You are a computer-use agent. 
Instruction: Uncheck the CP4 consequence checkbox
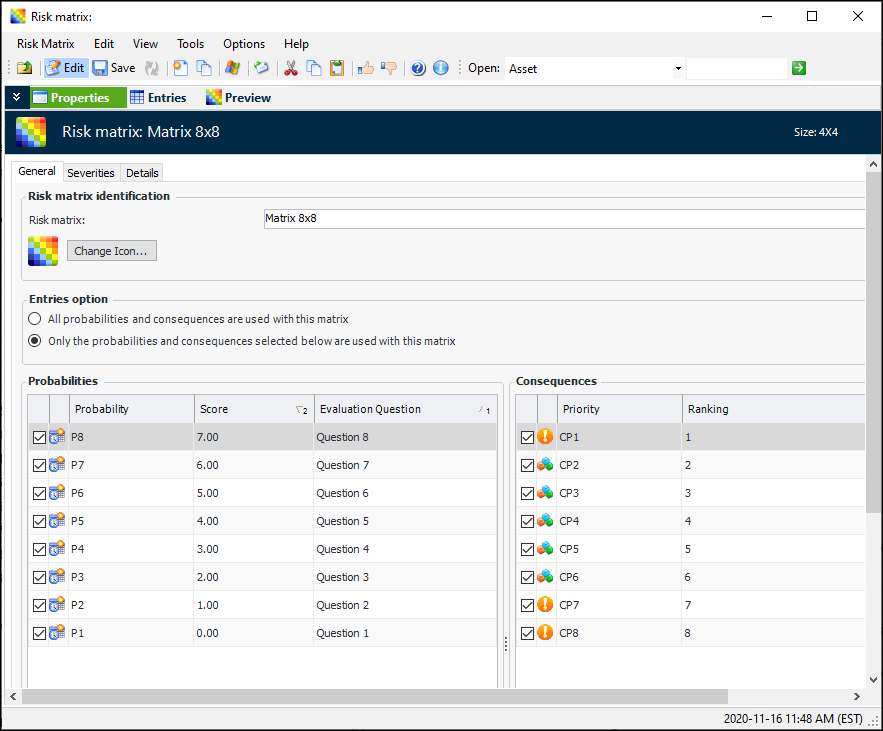pyautogui.click(x=527, y=521)
